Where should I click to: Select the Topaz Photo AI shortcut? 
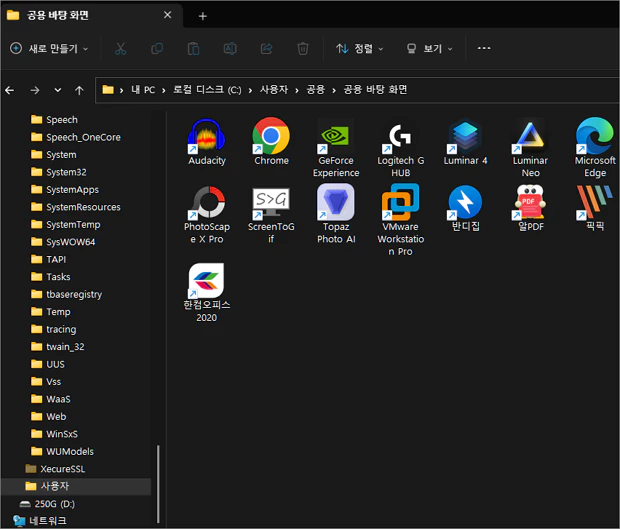pyautogui.click(x=336, y=215)
